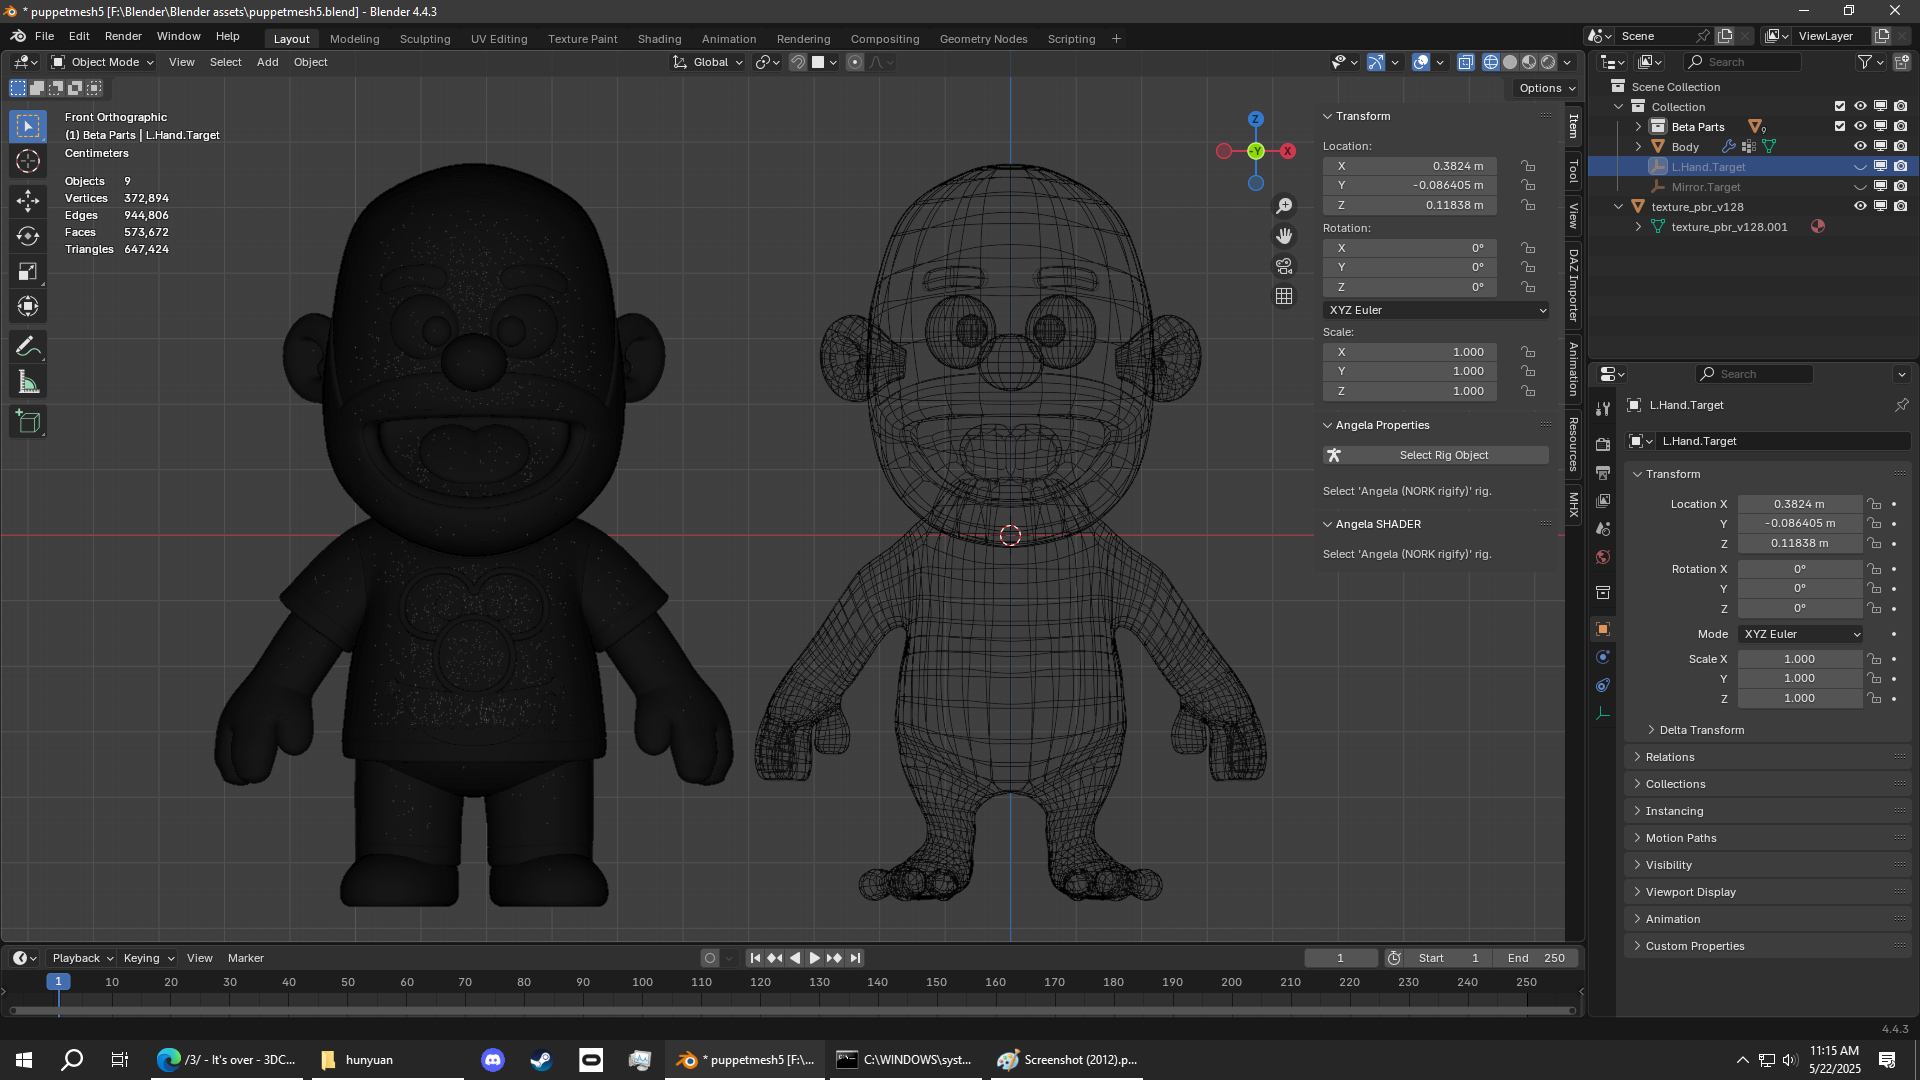
Task: Toggle Mirror.Target render camera icon
Action: [1900, 186]
